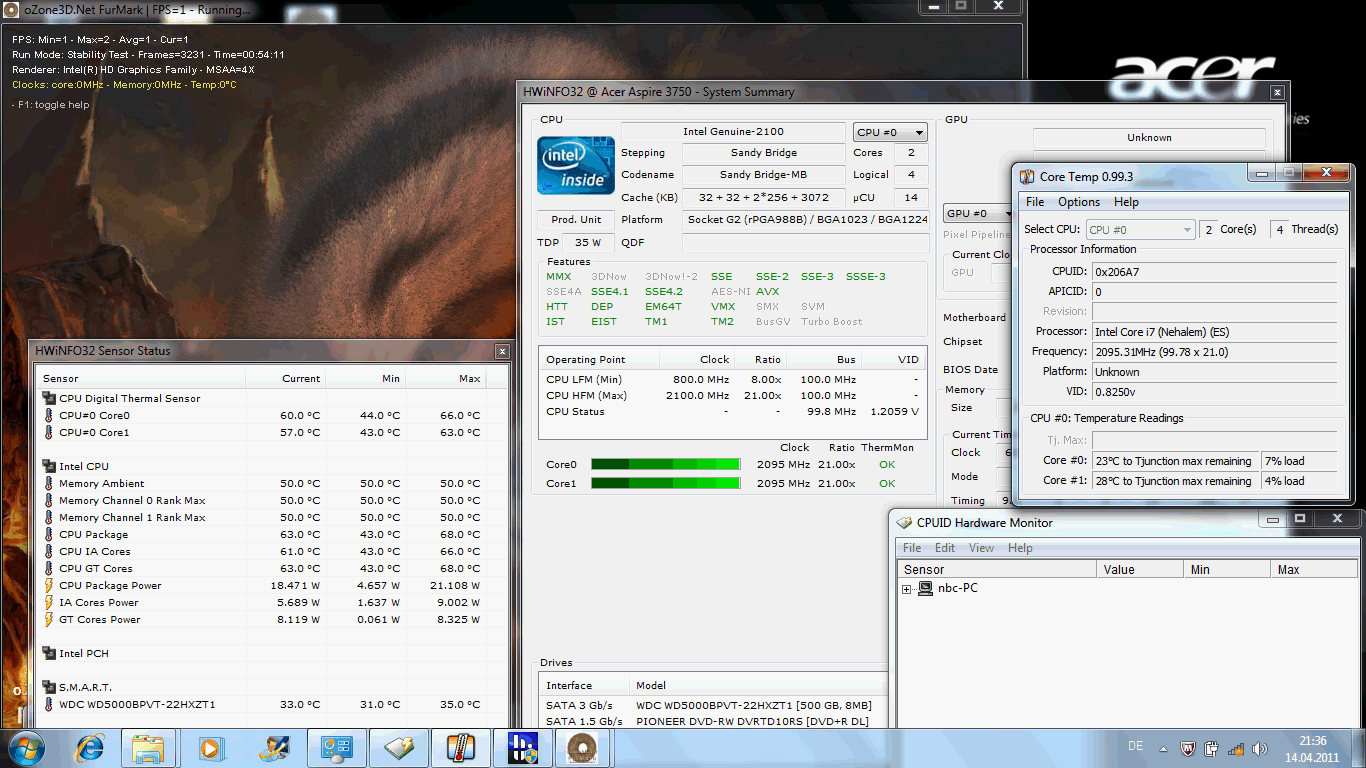Open the network tray icon
Viewport: 1366px width, 768px height.
tap(1235, 748)
